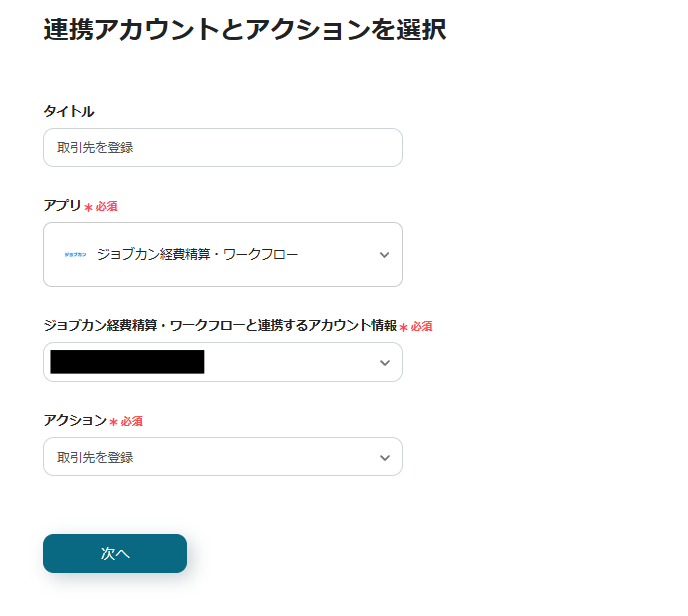Open the account information dropdown chevron
Image resolution: width=688 pixels, height=616 pixels.
384,363
